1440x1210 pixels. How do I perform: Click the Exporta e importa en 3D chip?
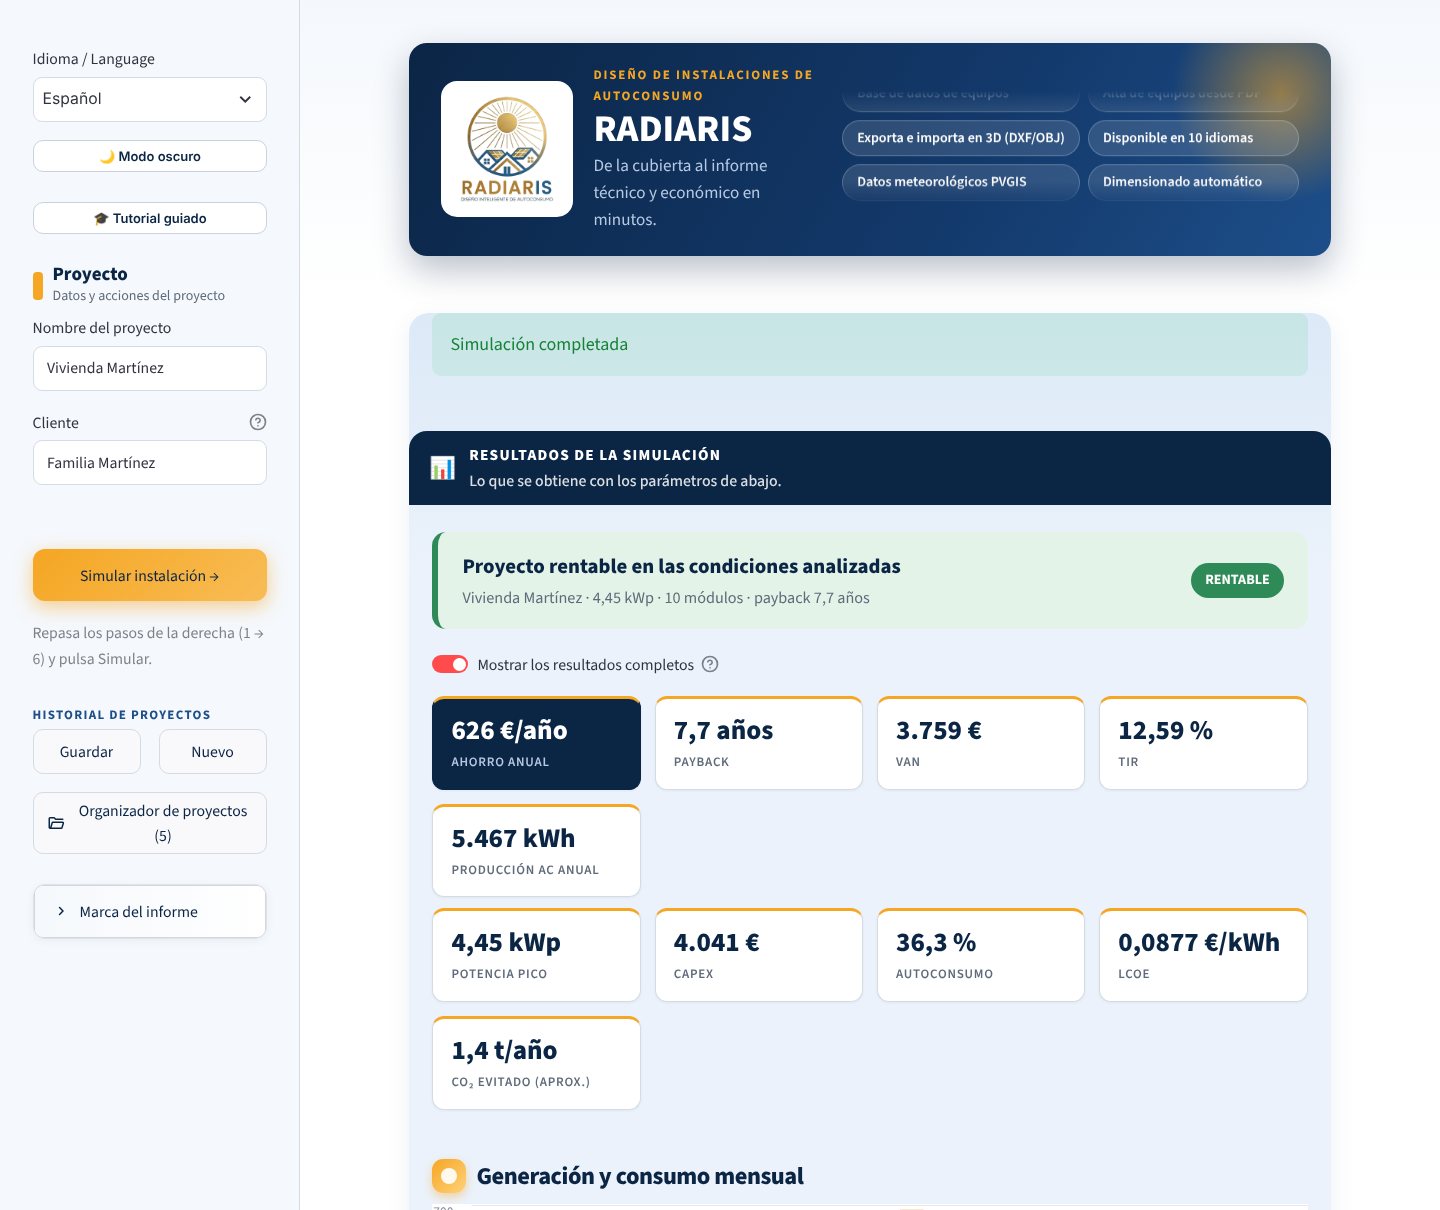click(961, 138)
